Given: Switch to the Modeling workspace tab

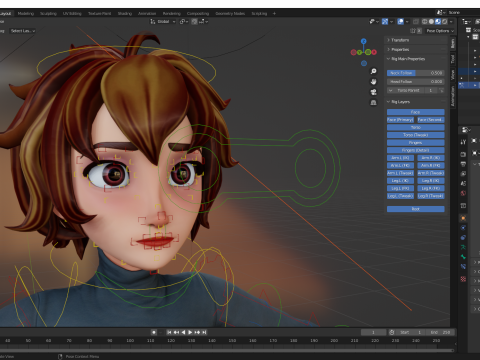Looking at the screenshot, I should 26,14.
